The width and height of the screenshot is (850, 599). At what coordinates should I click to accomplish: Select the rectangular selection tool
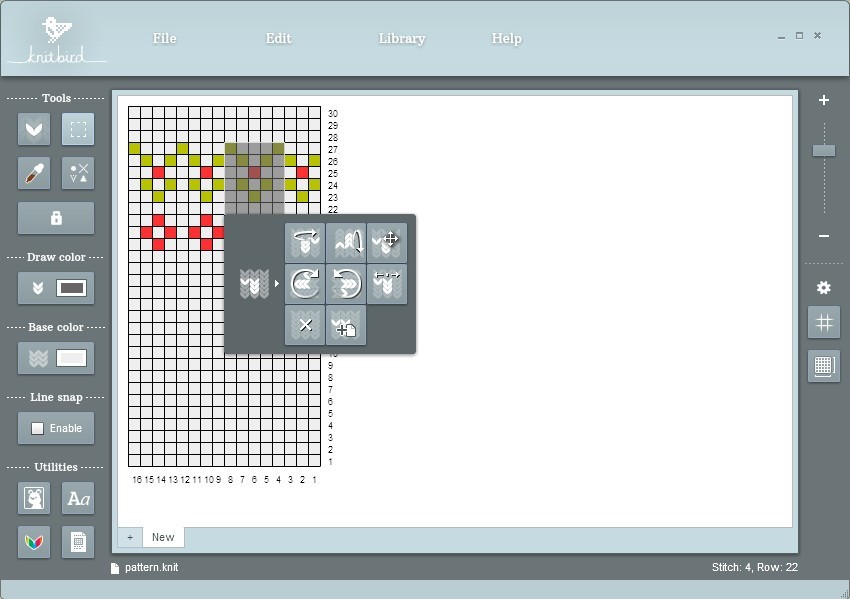78,129
